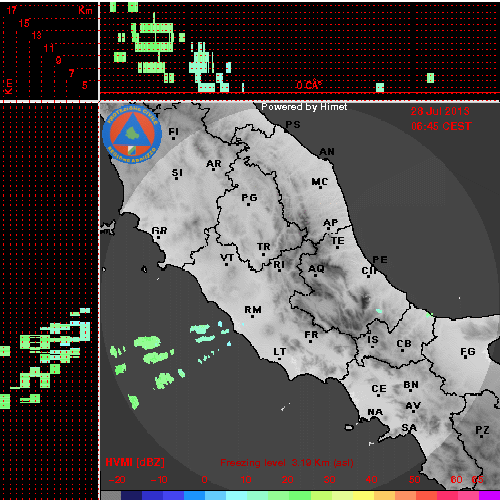Image resolution: width=500 pixels, height=500 pixels.
Task: Click the FI city label
Action: coord(174,132)
